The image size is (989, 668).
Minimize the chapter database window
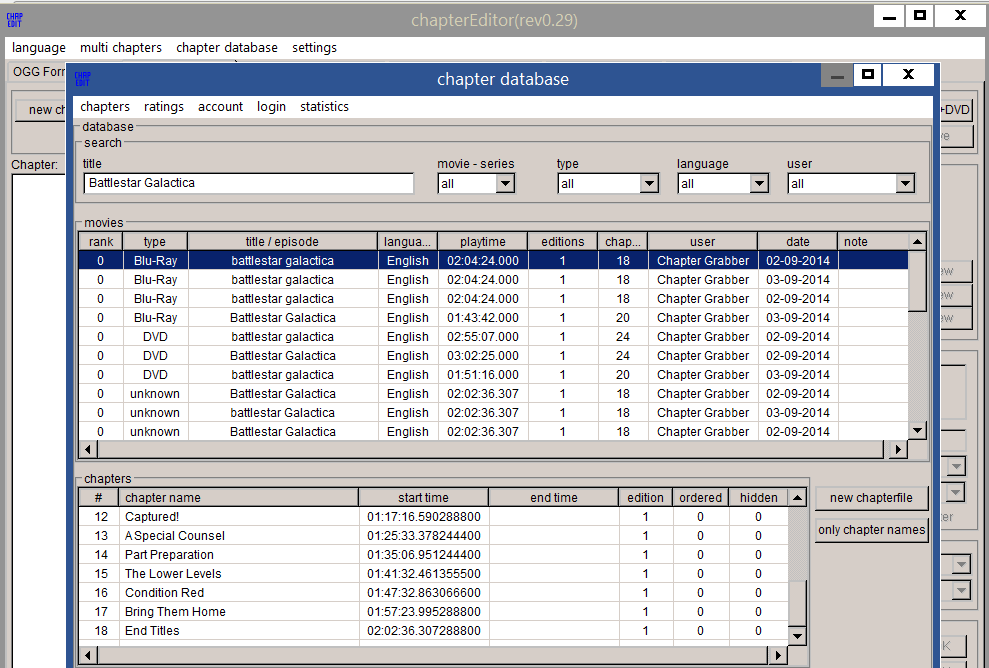pyautogui.click(x=837, y=75)
